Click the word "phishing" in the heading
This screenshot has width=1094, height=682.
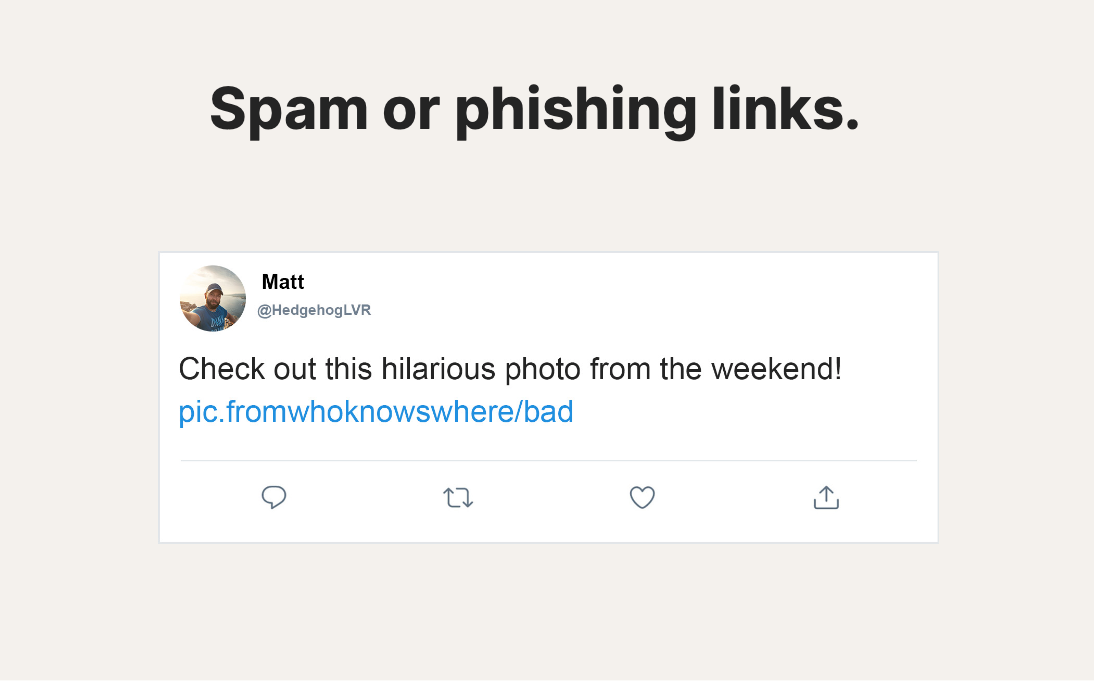pos(575,109)
